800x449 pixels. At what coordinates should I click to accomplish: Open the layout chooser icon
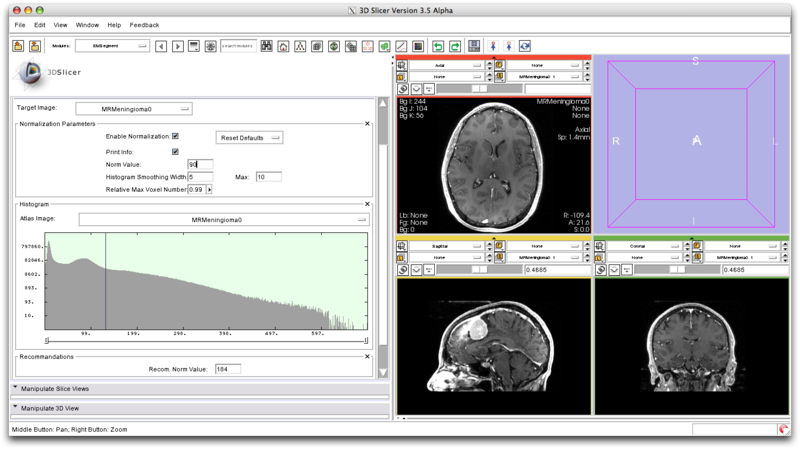click(474, 46)
